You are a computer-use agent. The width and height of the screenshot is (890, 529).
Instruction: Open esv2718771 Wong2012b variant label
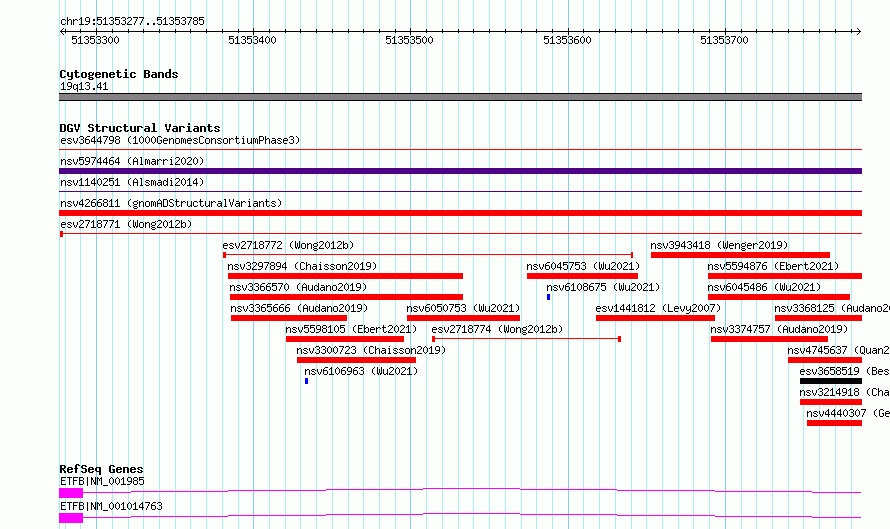[126, 224]
